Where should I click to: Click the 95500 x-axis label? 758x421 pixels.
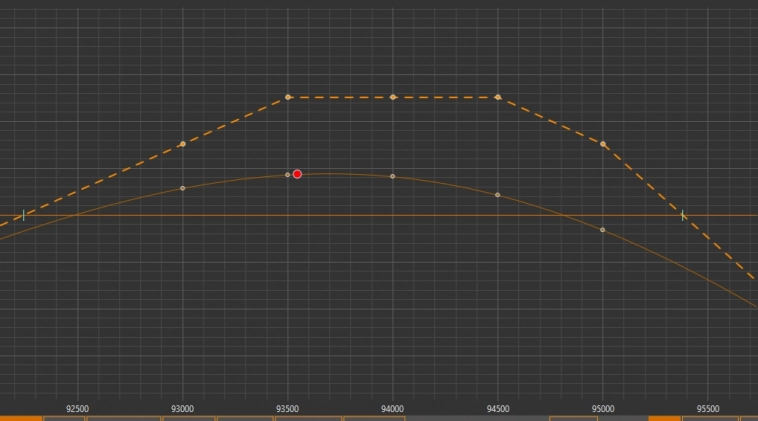[x=708, y=409]
